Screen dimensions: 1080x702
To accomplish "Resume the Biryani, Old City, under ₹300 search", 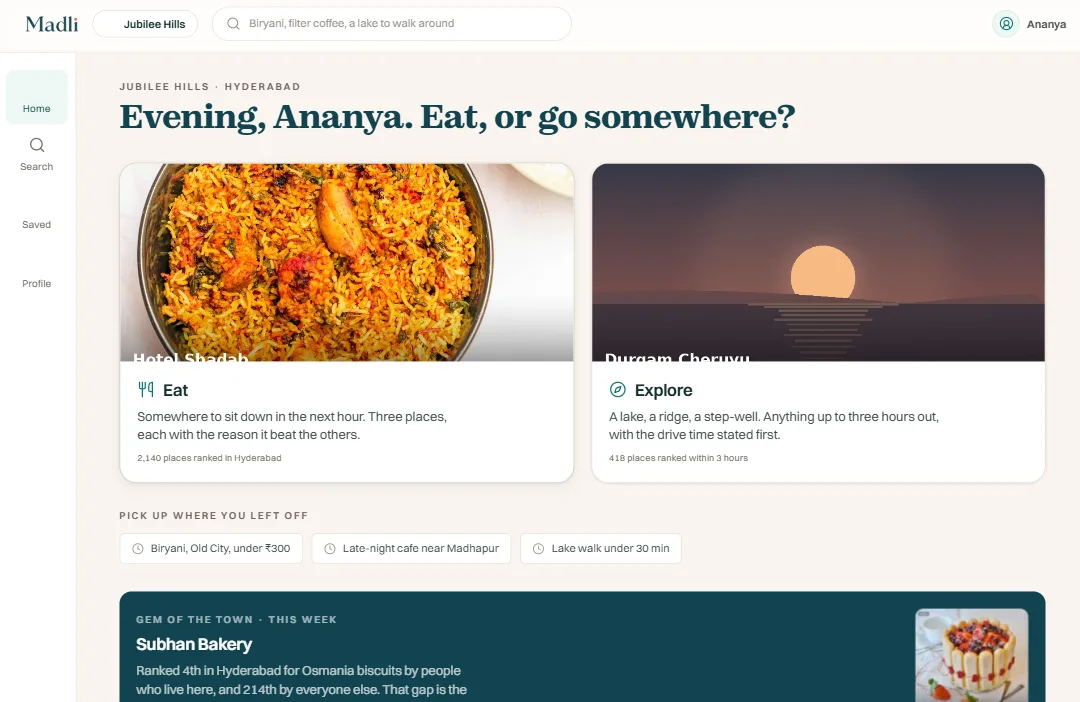I will (x=211, y=548).
